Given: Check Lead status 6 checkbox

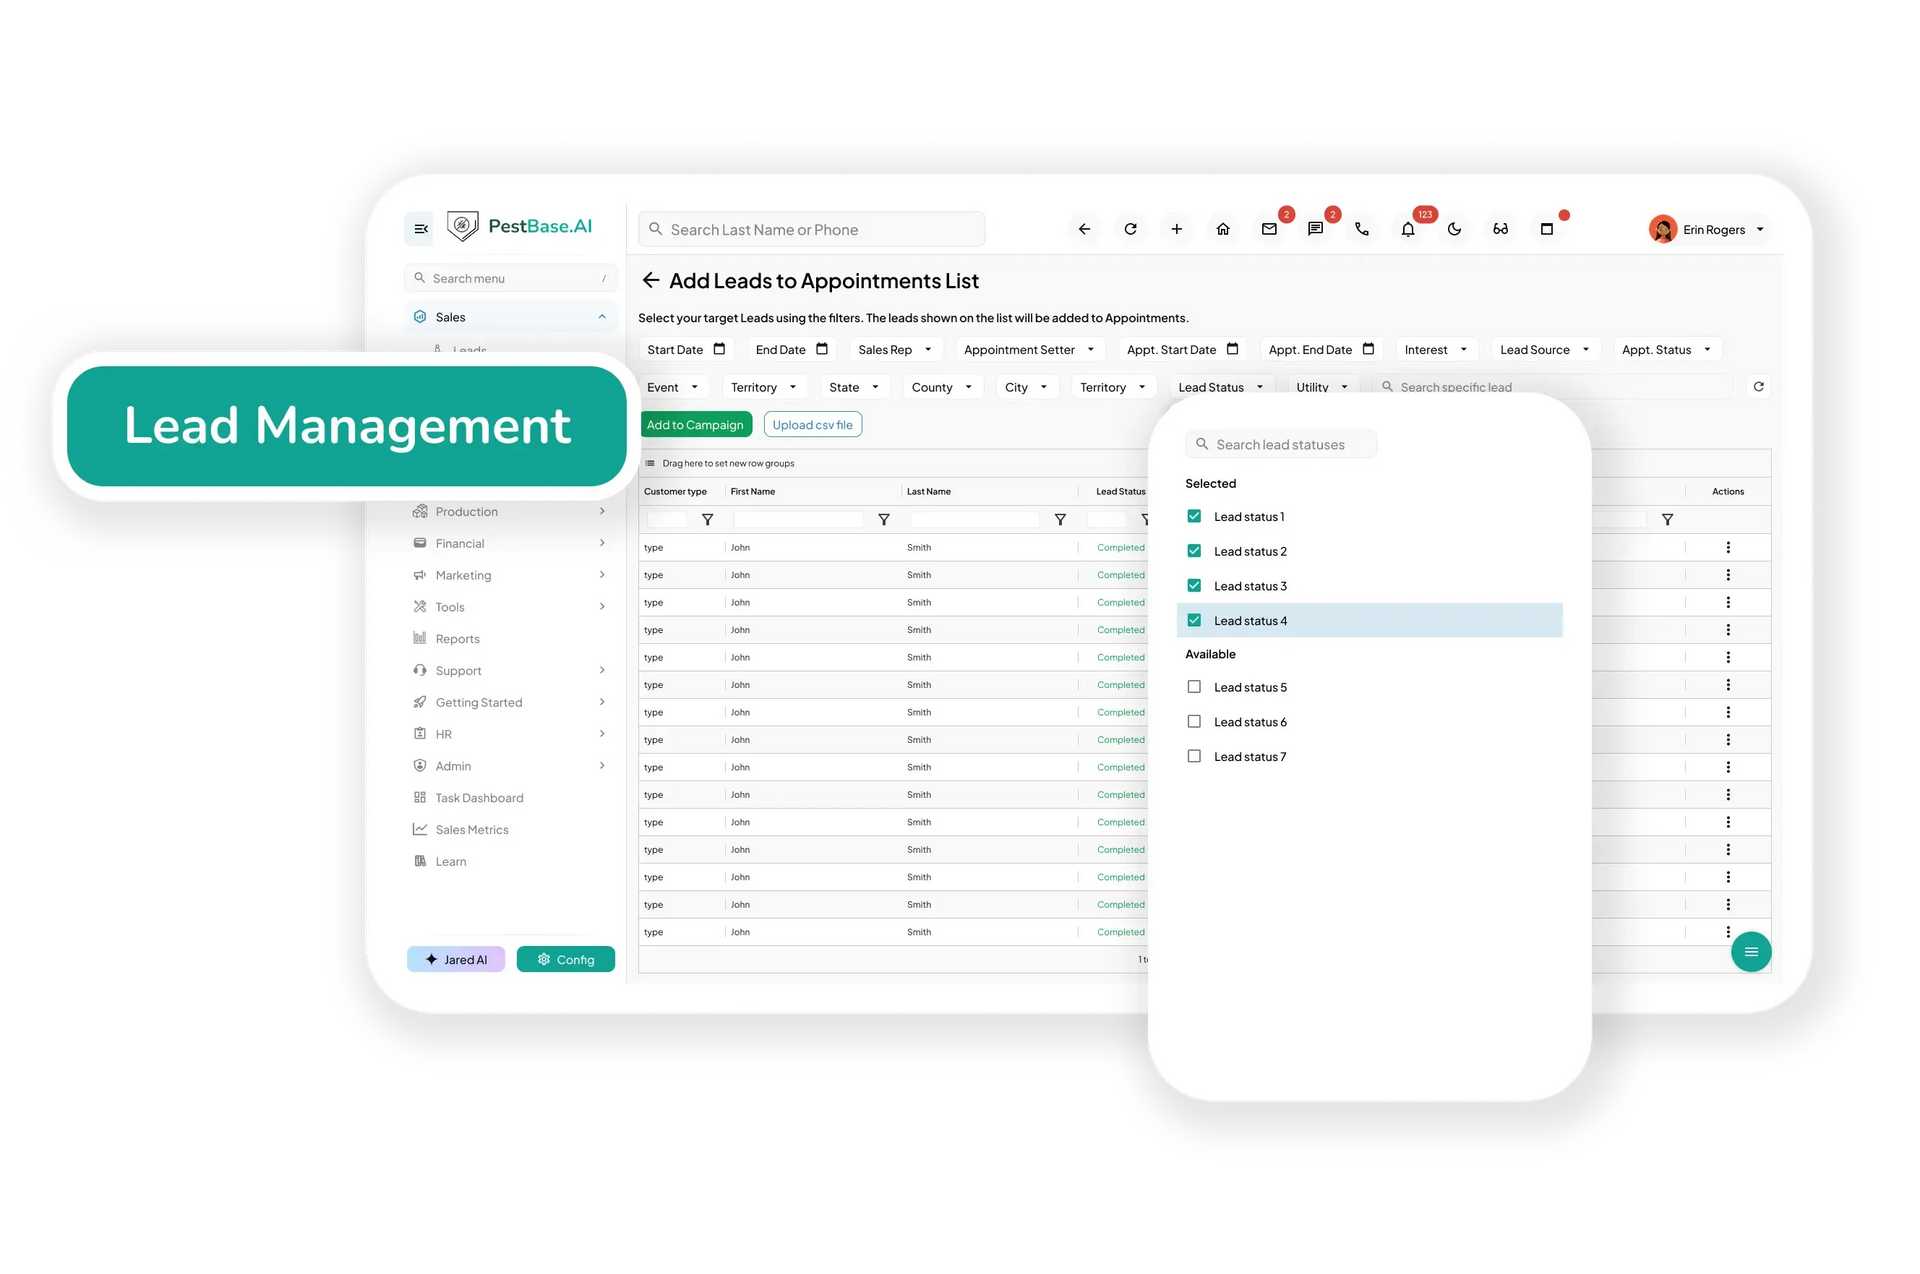Looking at the screenshot, I should click(1194, 722).
